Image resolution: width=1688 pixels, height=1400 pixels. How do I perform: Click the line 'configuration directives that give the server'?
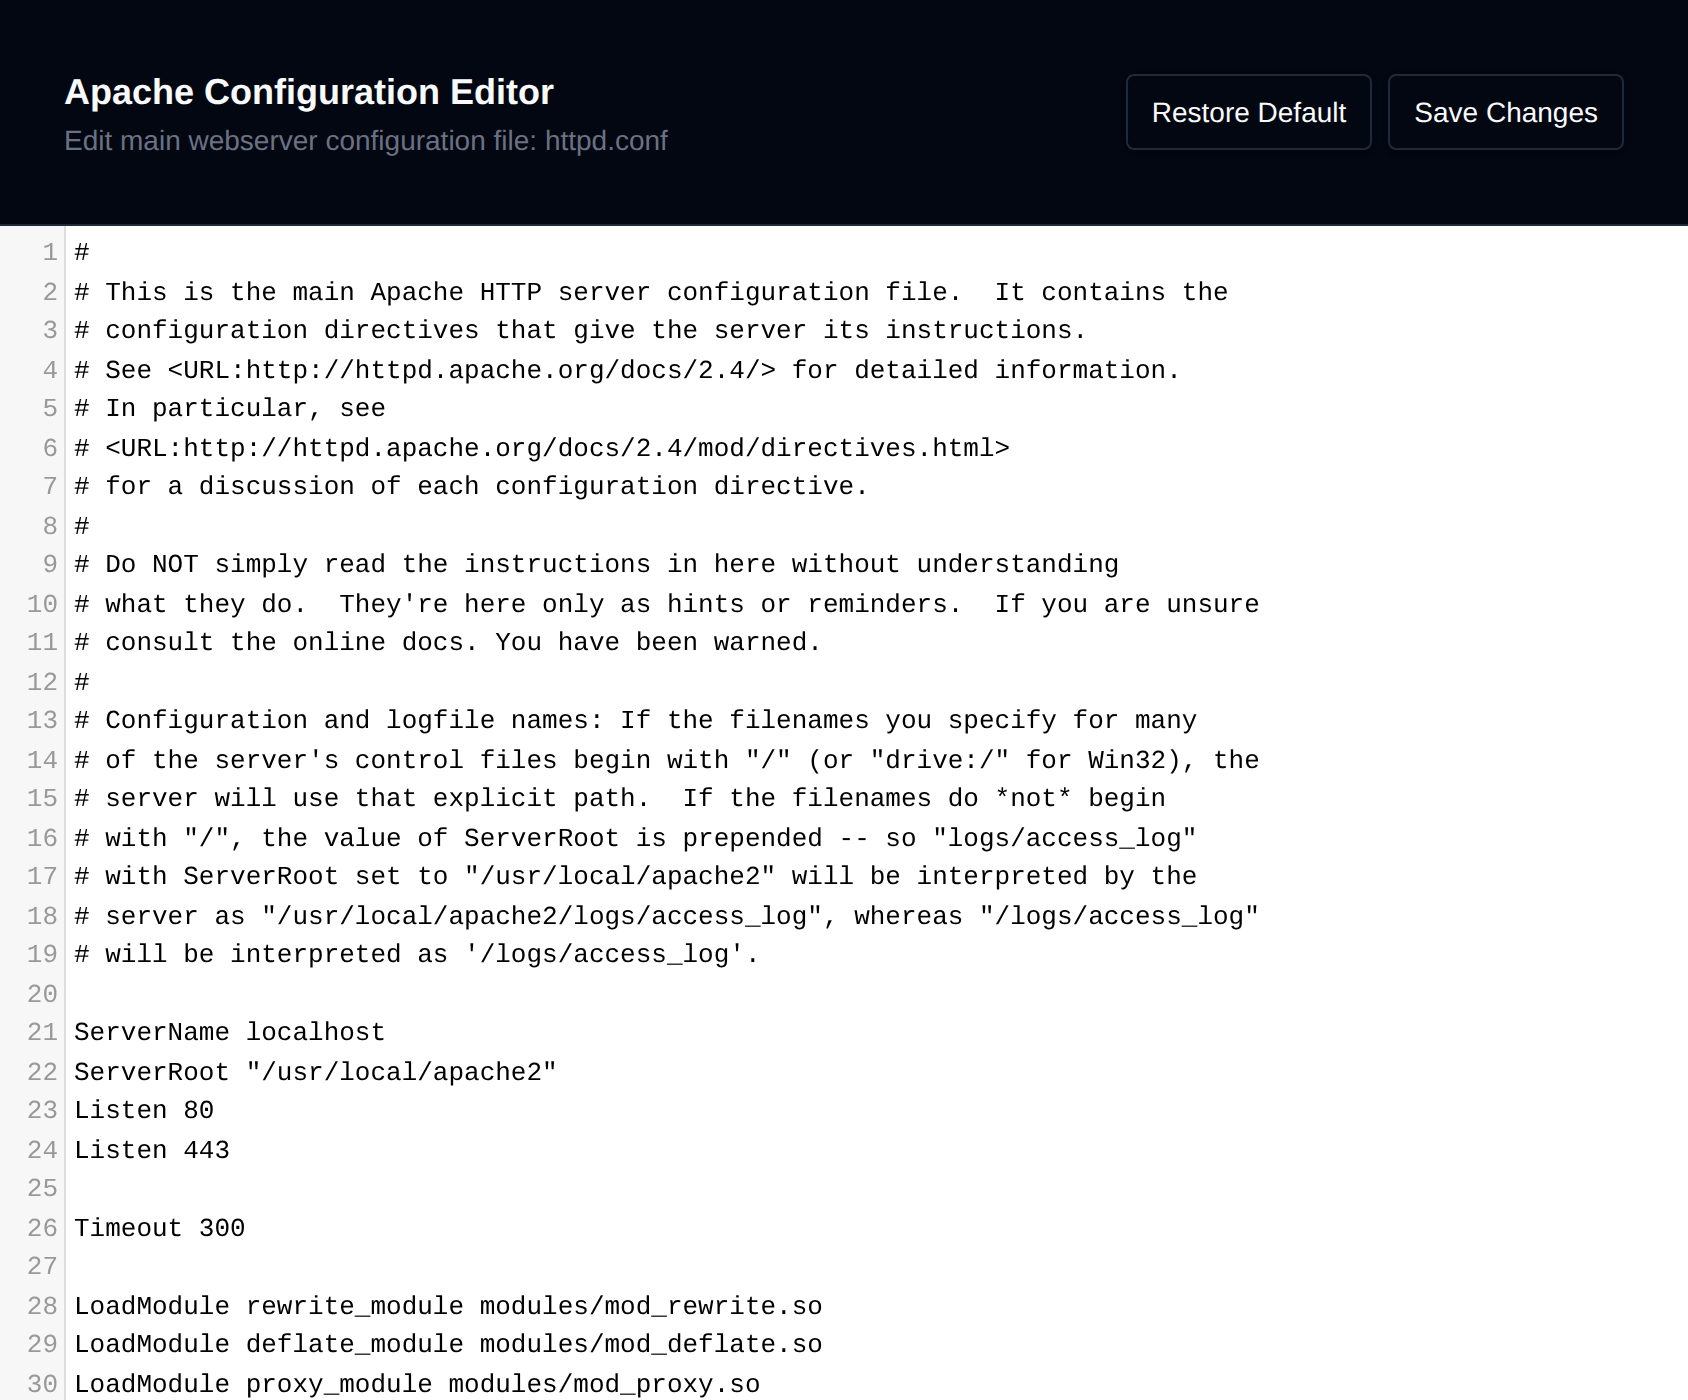coord(580,330)
